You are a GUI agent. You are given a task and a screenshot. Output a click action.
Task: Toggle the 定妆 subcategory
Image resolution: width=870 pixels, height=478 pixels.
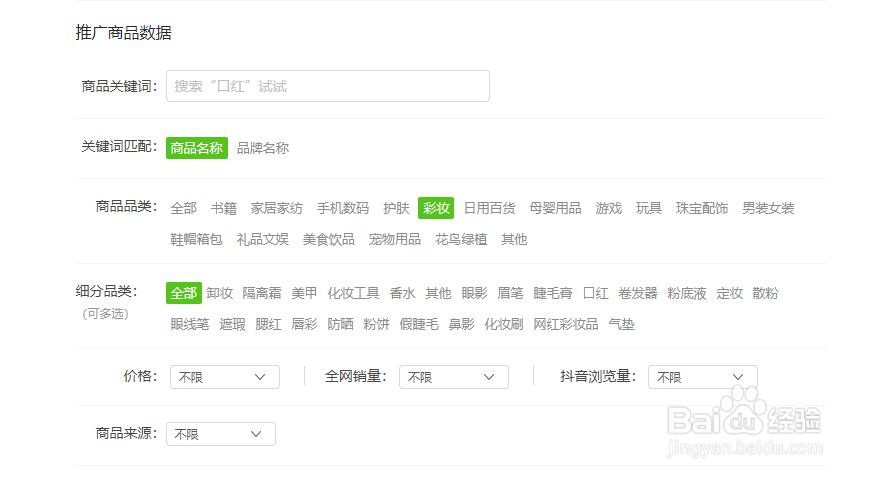point(730,293)
